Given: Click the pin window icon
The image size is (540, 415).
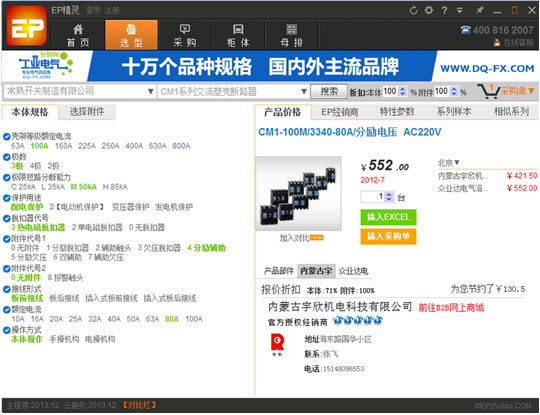Looking at the screenshot, I should point(479,10).
